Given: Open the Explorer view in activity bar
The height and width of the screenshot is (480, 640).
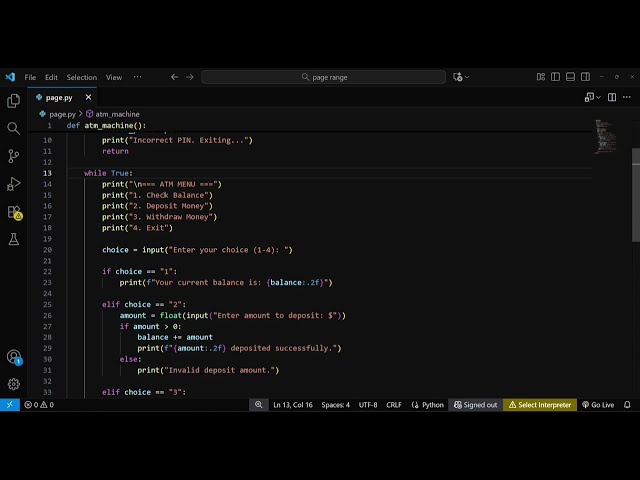Looking at the screenshot, I should coord(13,101).
